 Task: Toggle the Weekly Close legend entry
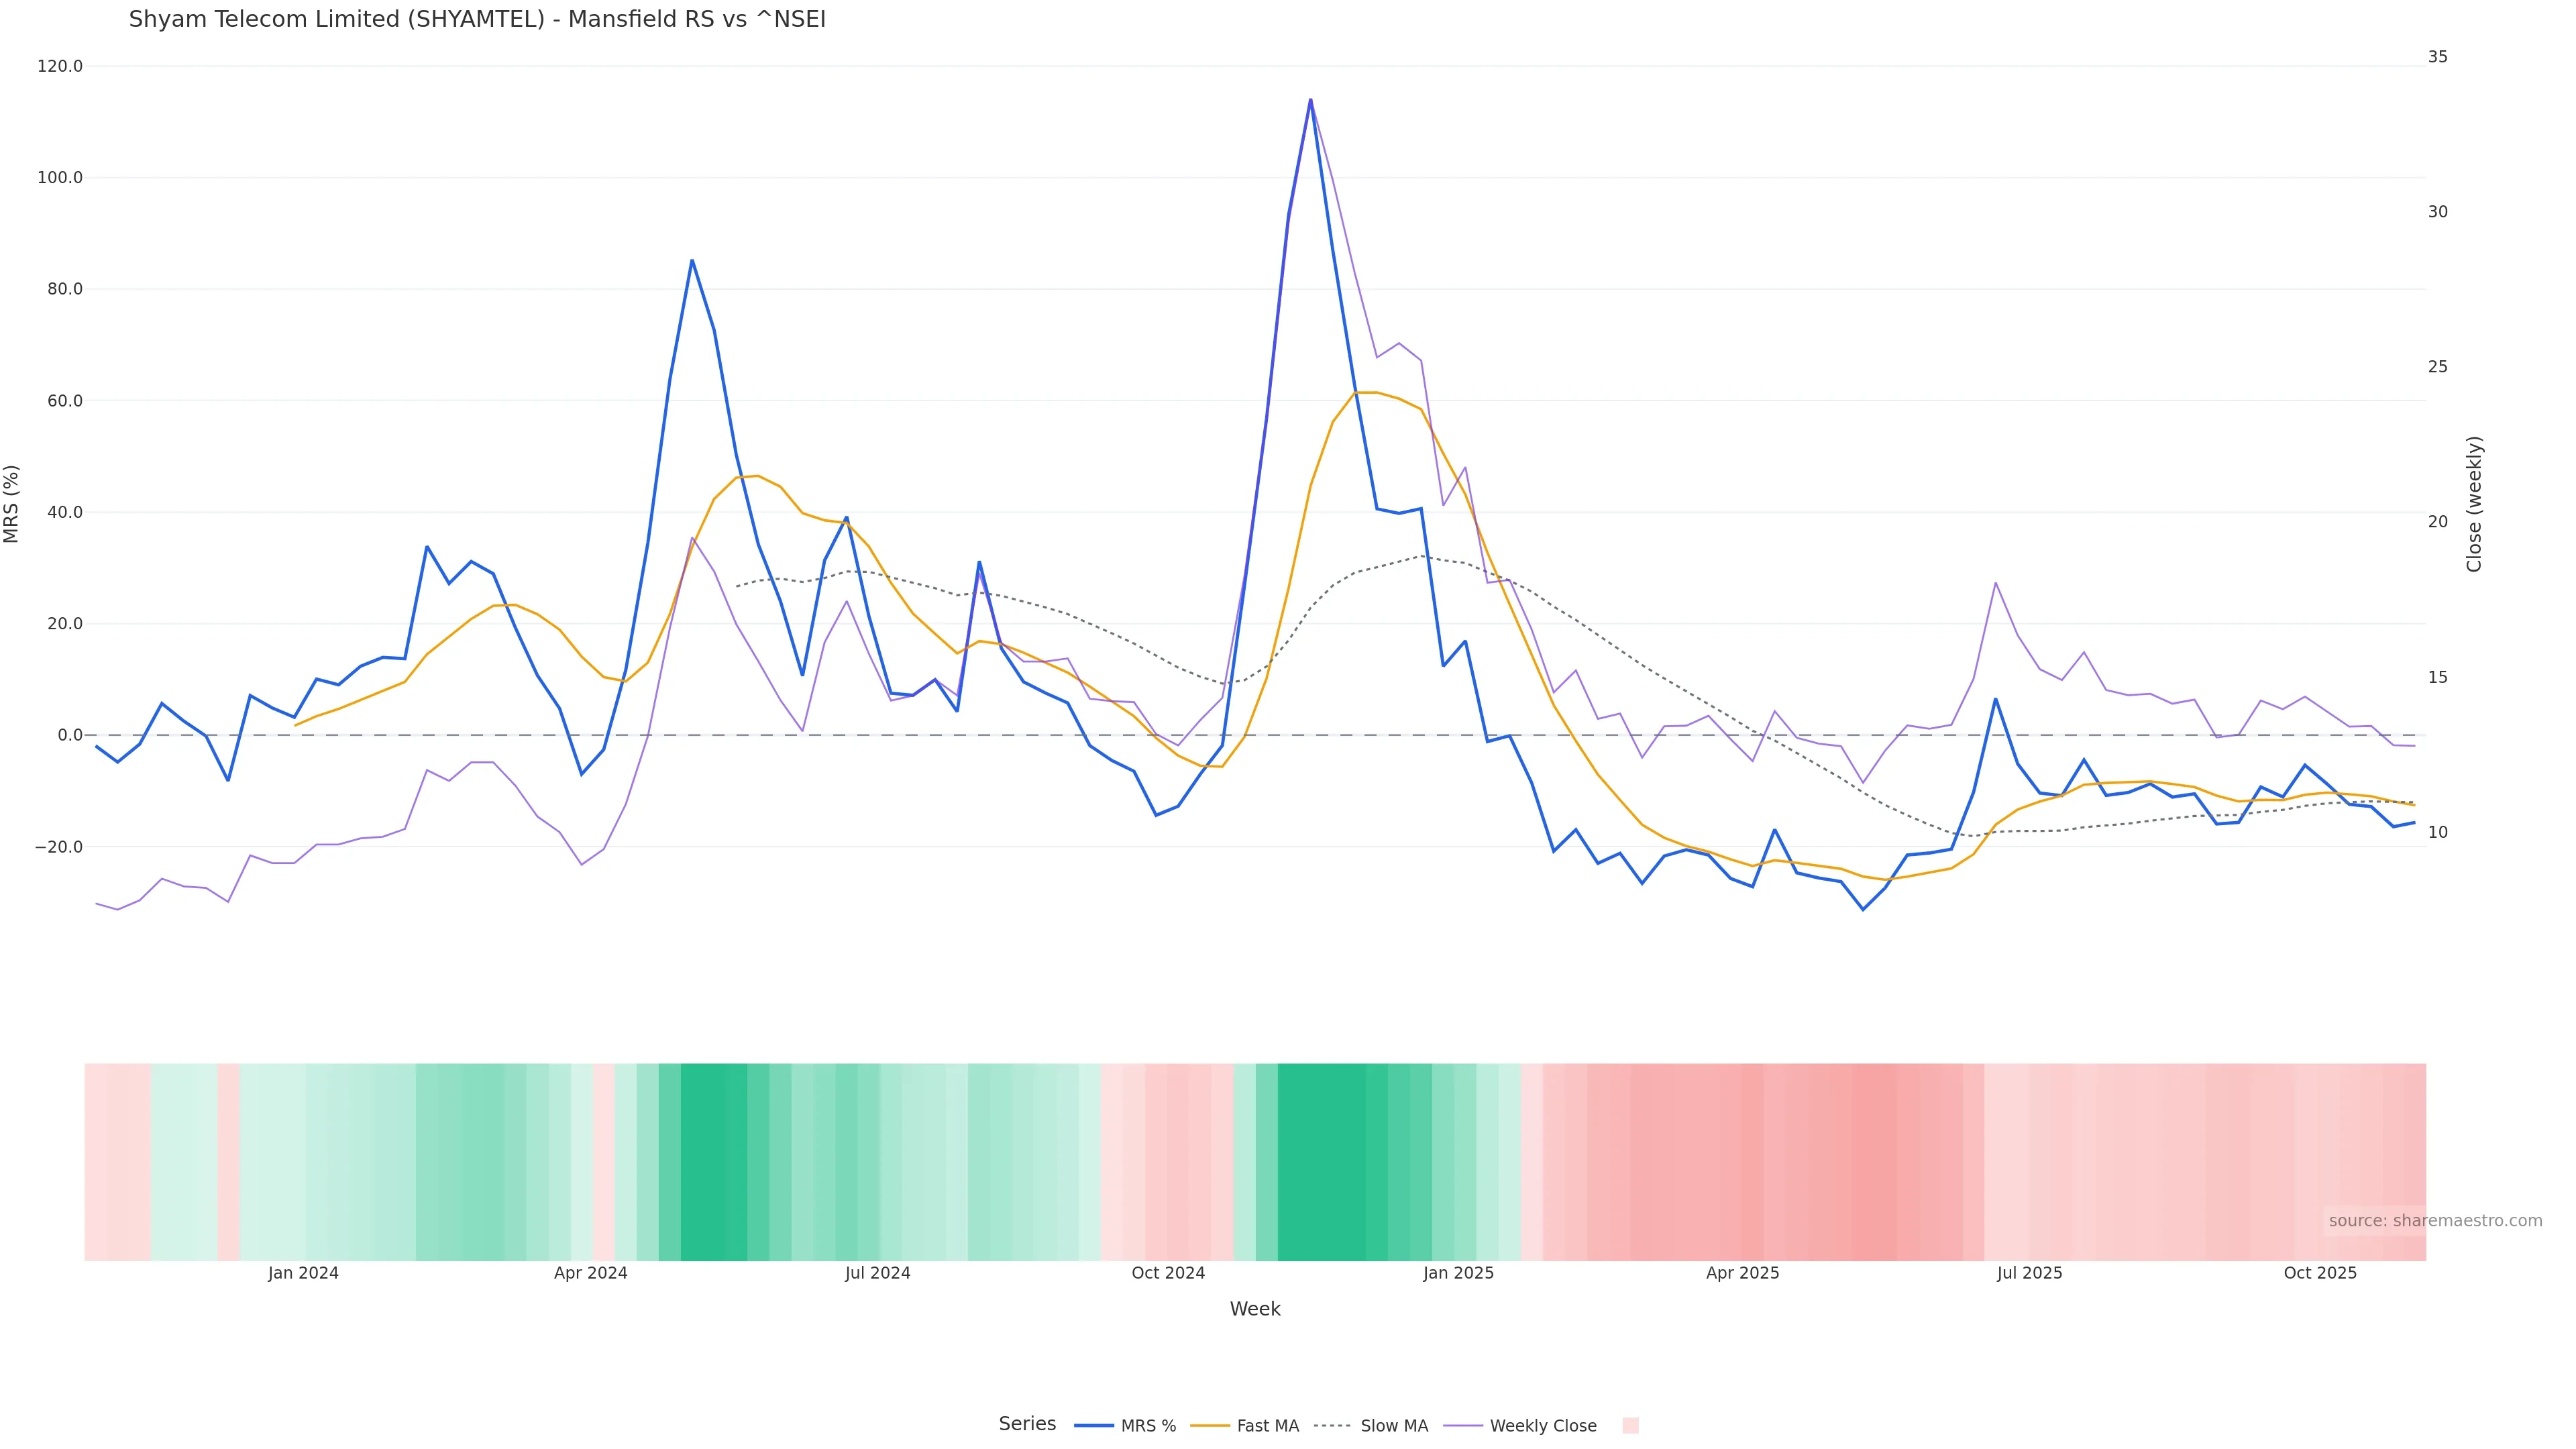[x=1542, y=1426]
